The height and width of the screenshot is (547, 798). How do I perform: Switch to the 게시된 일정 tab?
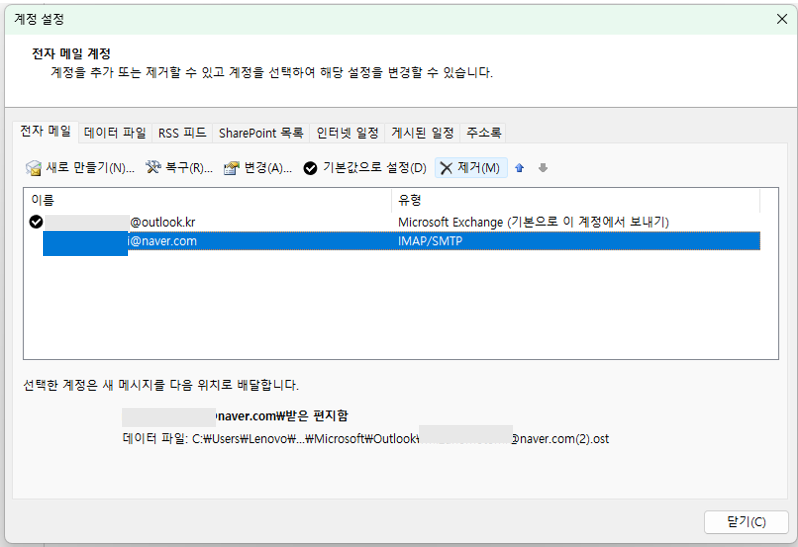tap(422, 133)
